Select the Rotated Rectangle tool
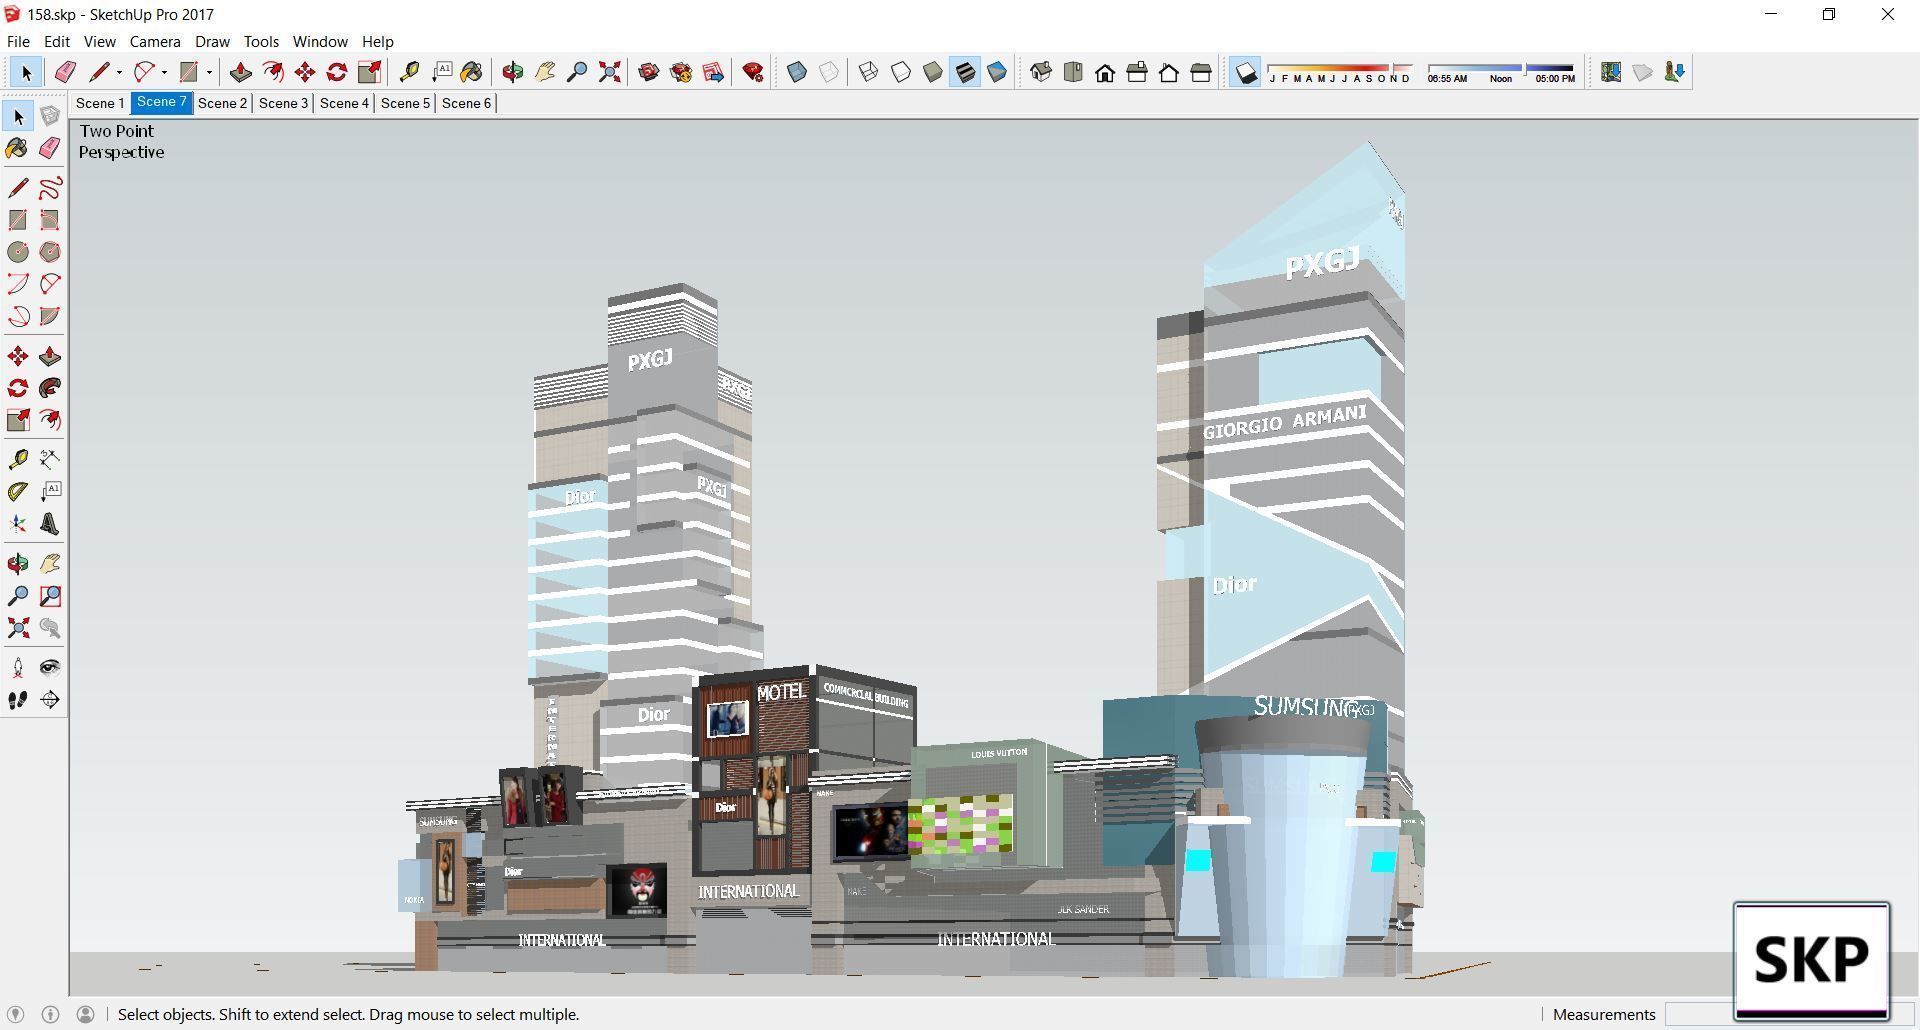1920x1030 pixels. 50,220
